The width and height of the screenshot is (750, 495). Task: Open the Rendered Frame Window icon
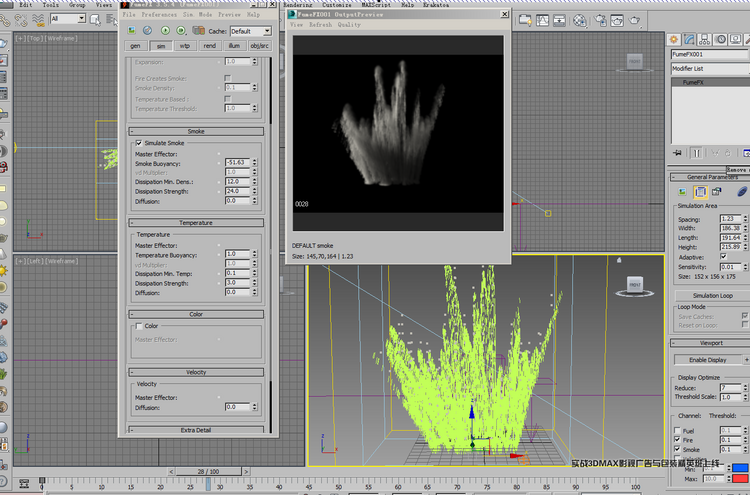click(x=617, y=21)
